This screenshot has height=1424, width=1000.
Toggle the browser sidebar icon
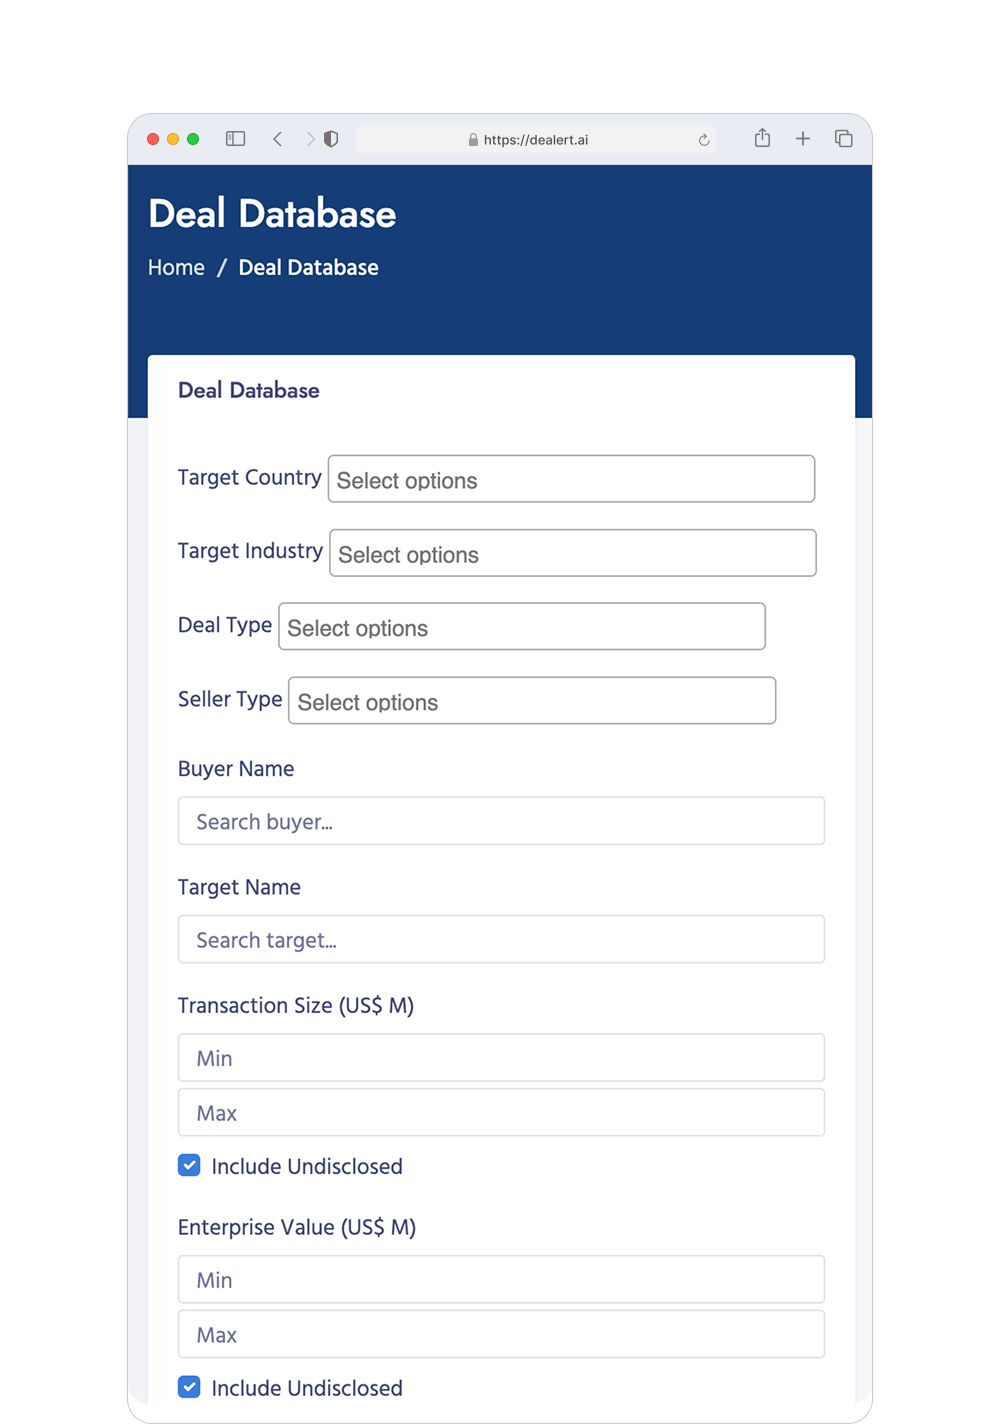[x=236, y=139]
